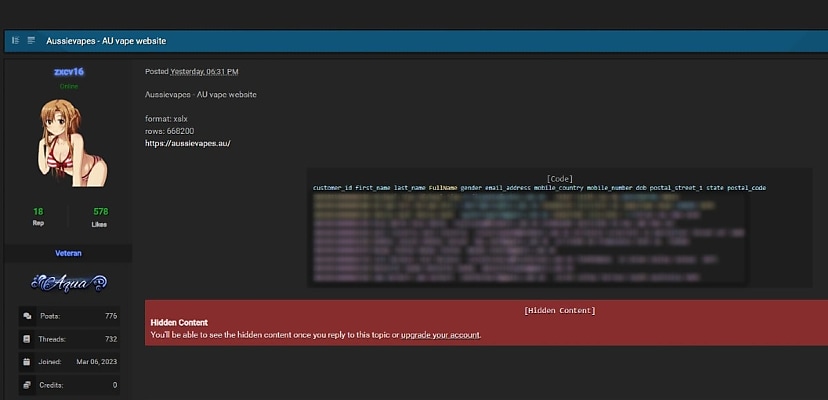
Task: Click the zxcv16 avatar image
Action: click(x=71, y=143)
